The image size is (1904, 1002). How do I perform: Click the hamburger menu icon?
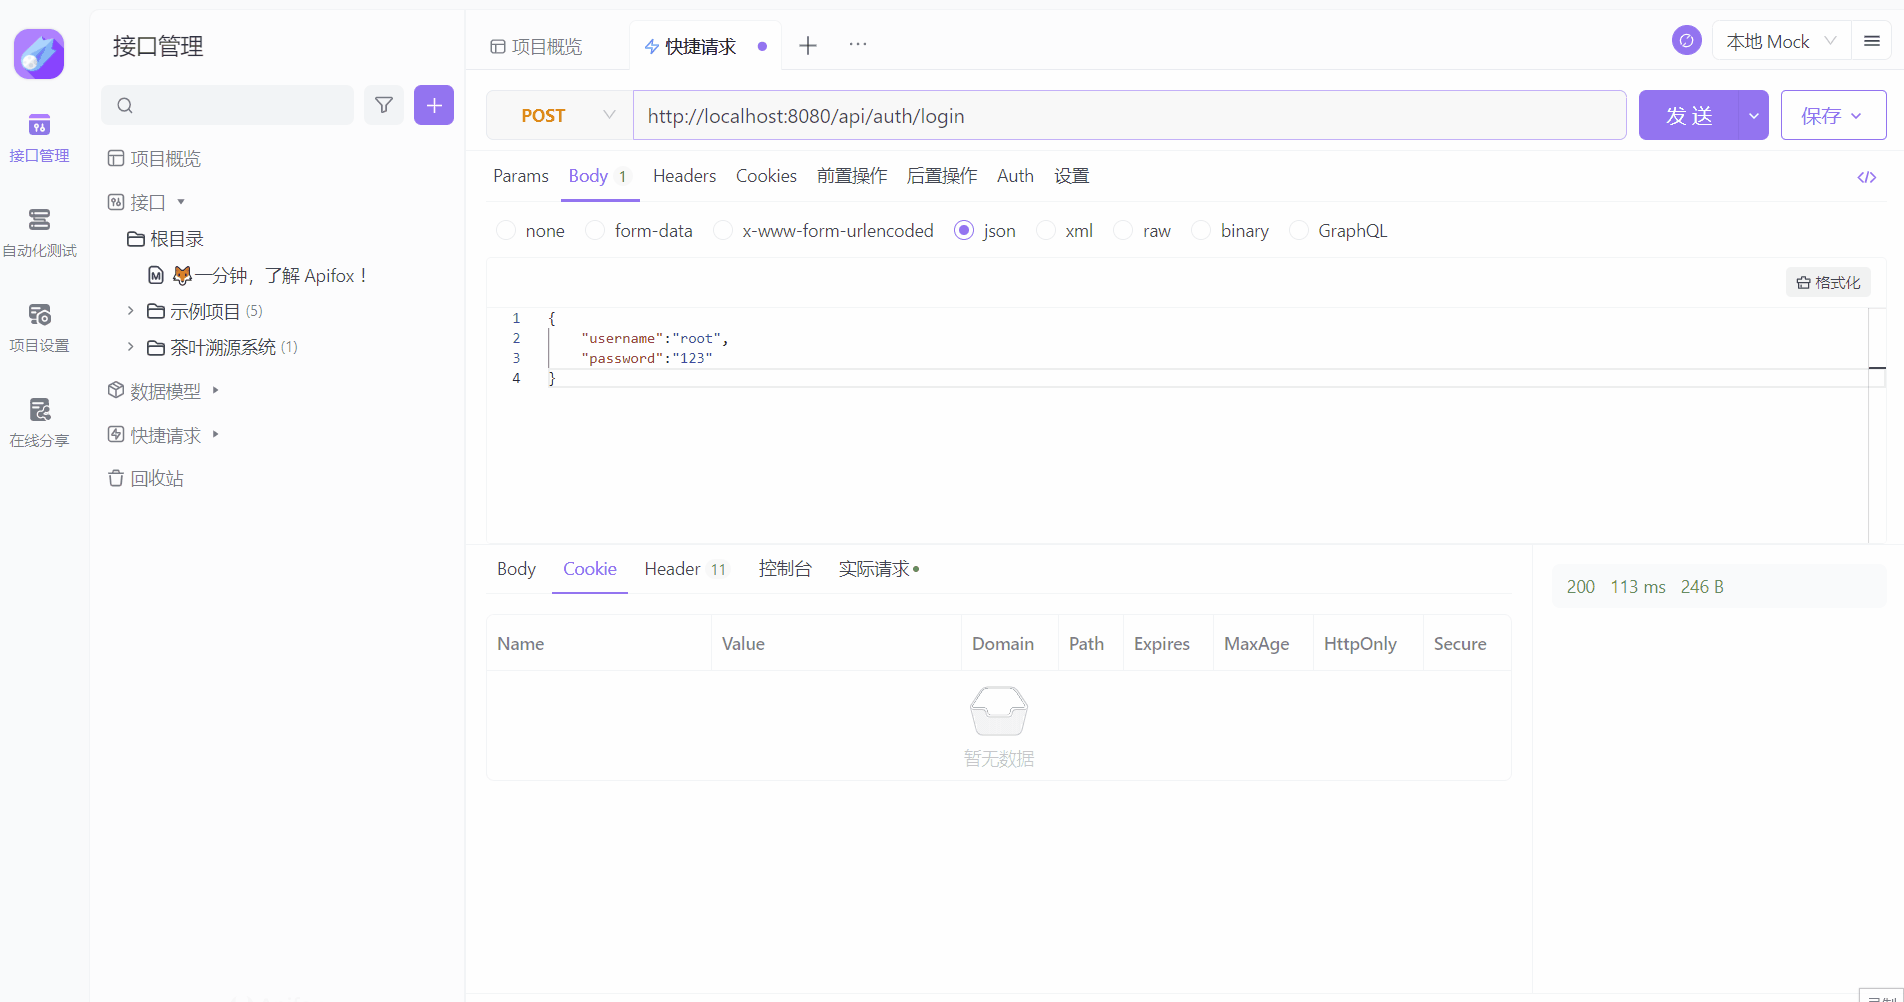pyautogui.click(x=1872, y=41)
